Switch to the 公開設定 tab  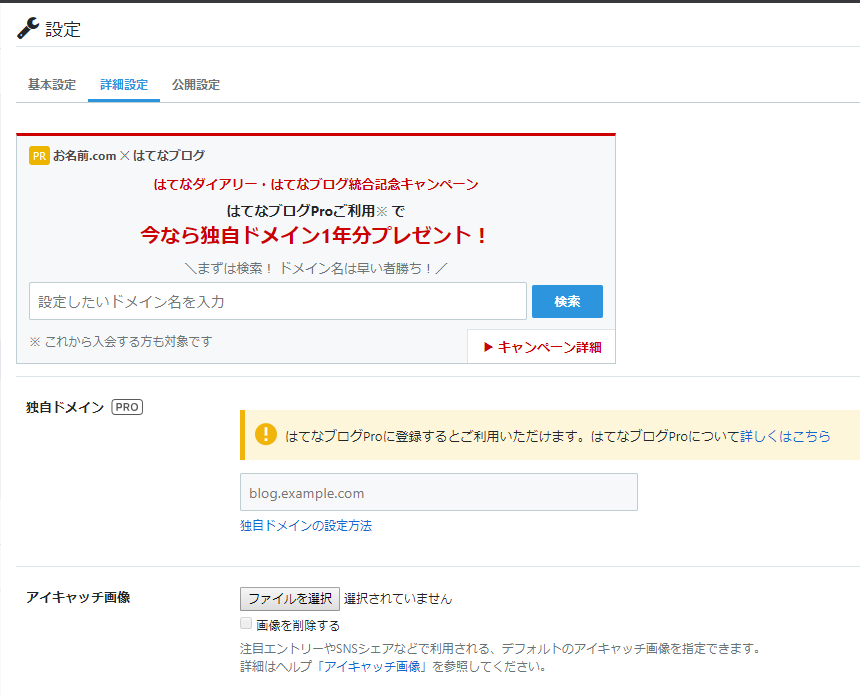(196, 85)
